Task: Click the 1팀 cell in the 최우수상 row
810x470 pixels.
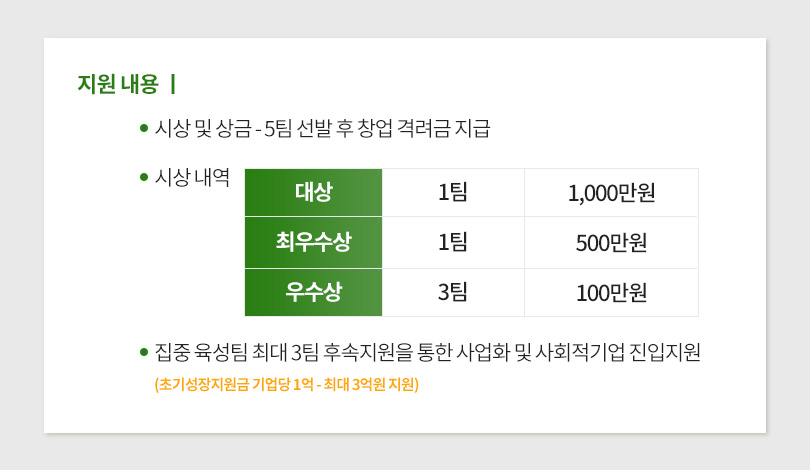Action: tap(453, 243)
